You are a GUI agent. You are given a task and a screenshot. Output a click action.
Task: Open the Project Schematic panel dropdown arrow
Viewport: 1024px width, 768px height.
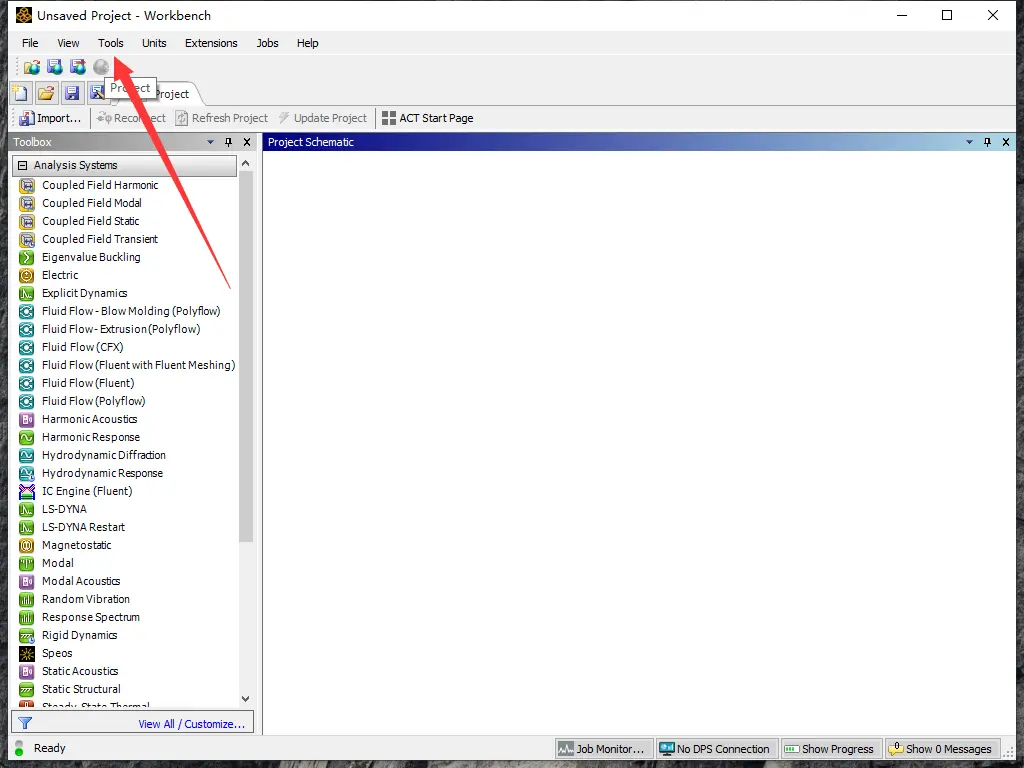click(x=969, y=142)
